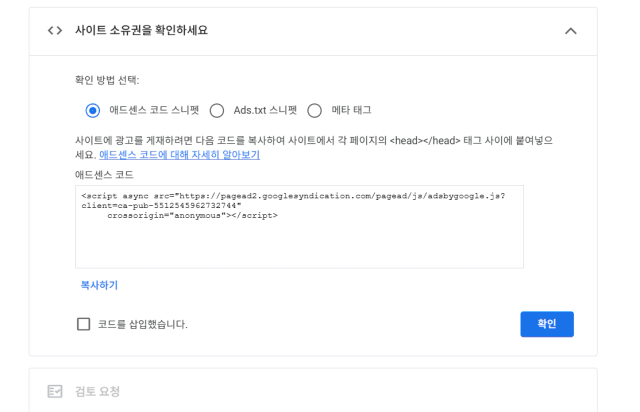Image resolution: width=640 pixels, height=412 pixels.
Task: Click the 검토 요청 checklist icon
Action: pos(55,391)
